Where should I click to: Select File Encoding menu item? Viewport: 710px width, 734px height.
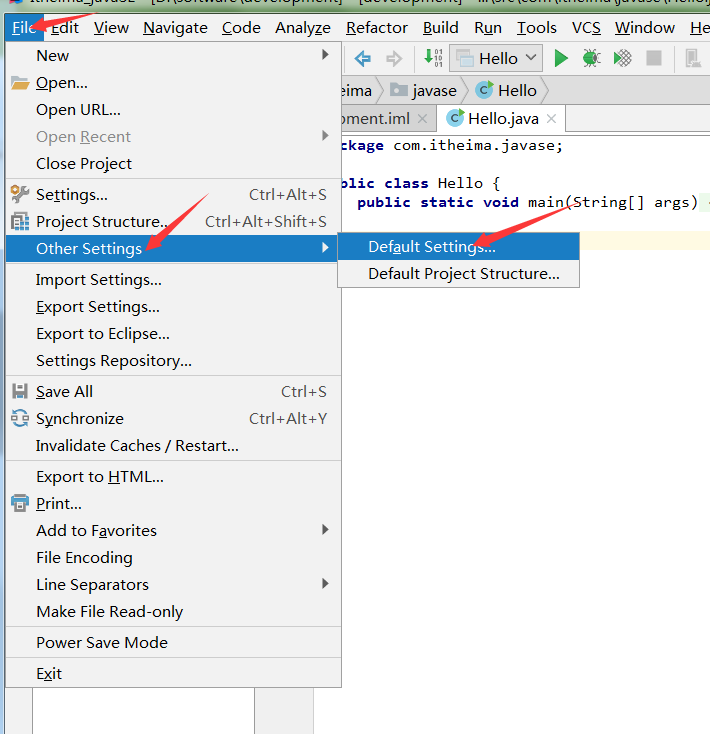point(173,558)
